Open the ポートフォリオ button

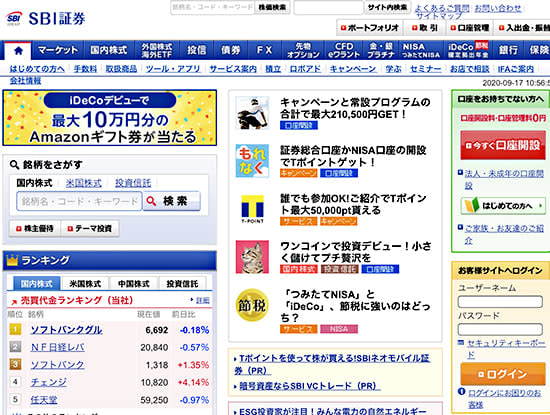click(370, 28)
